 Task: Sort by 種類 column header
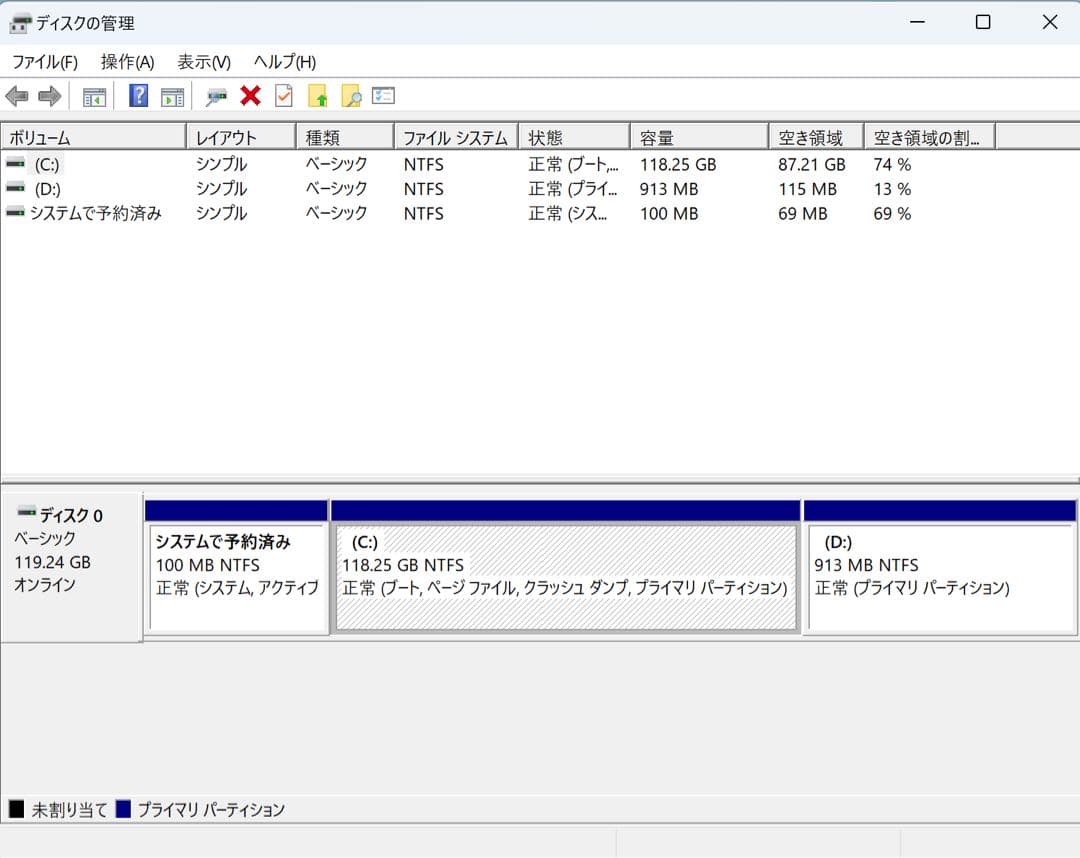(345, 137)
